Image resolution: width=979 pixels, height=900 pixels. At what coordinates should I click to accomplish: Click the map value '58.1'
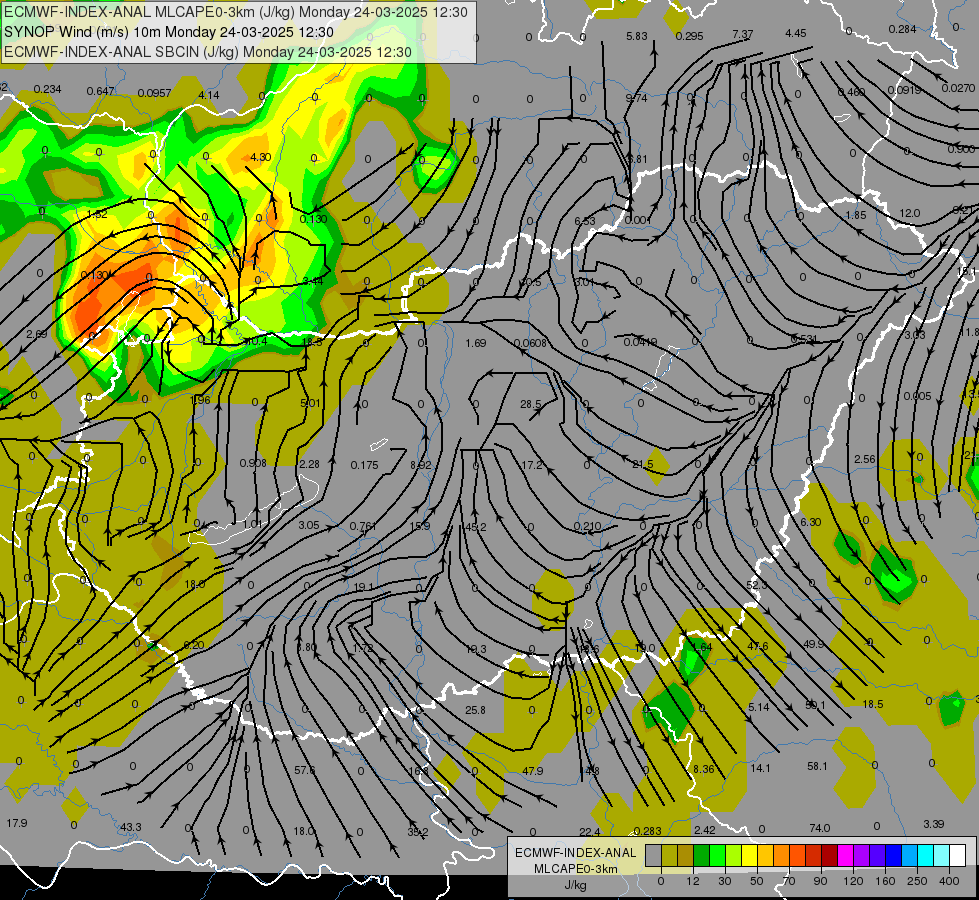point(817,766)
